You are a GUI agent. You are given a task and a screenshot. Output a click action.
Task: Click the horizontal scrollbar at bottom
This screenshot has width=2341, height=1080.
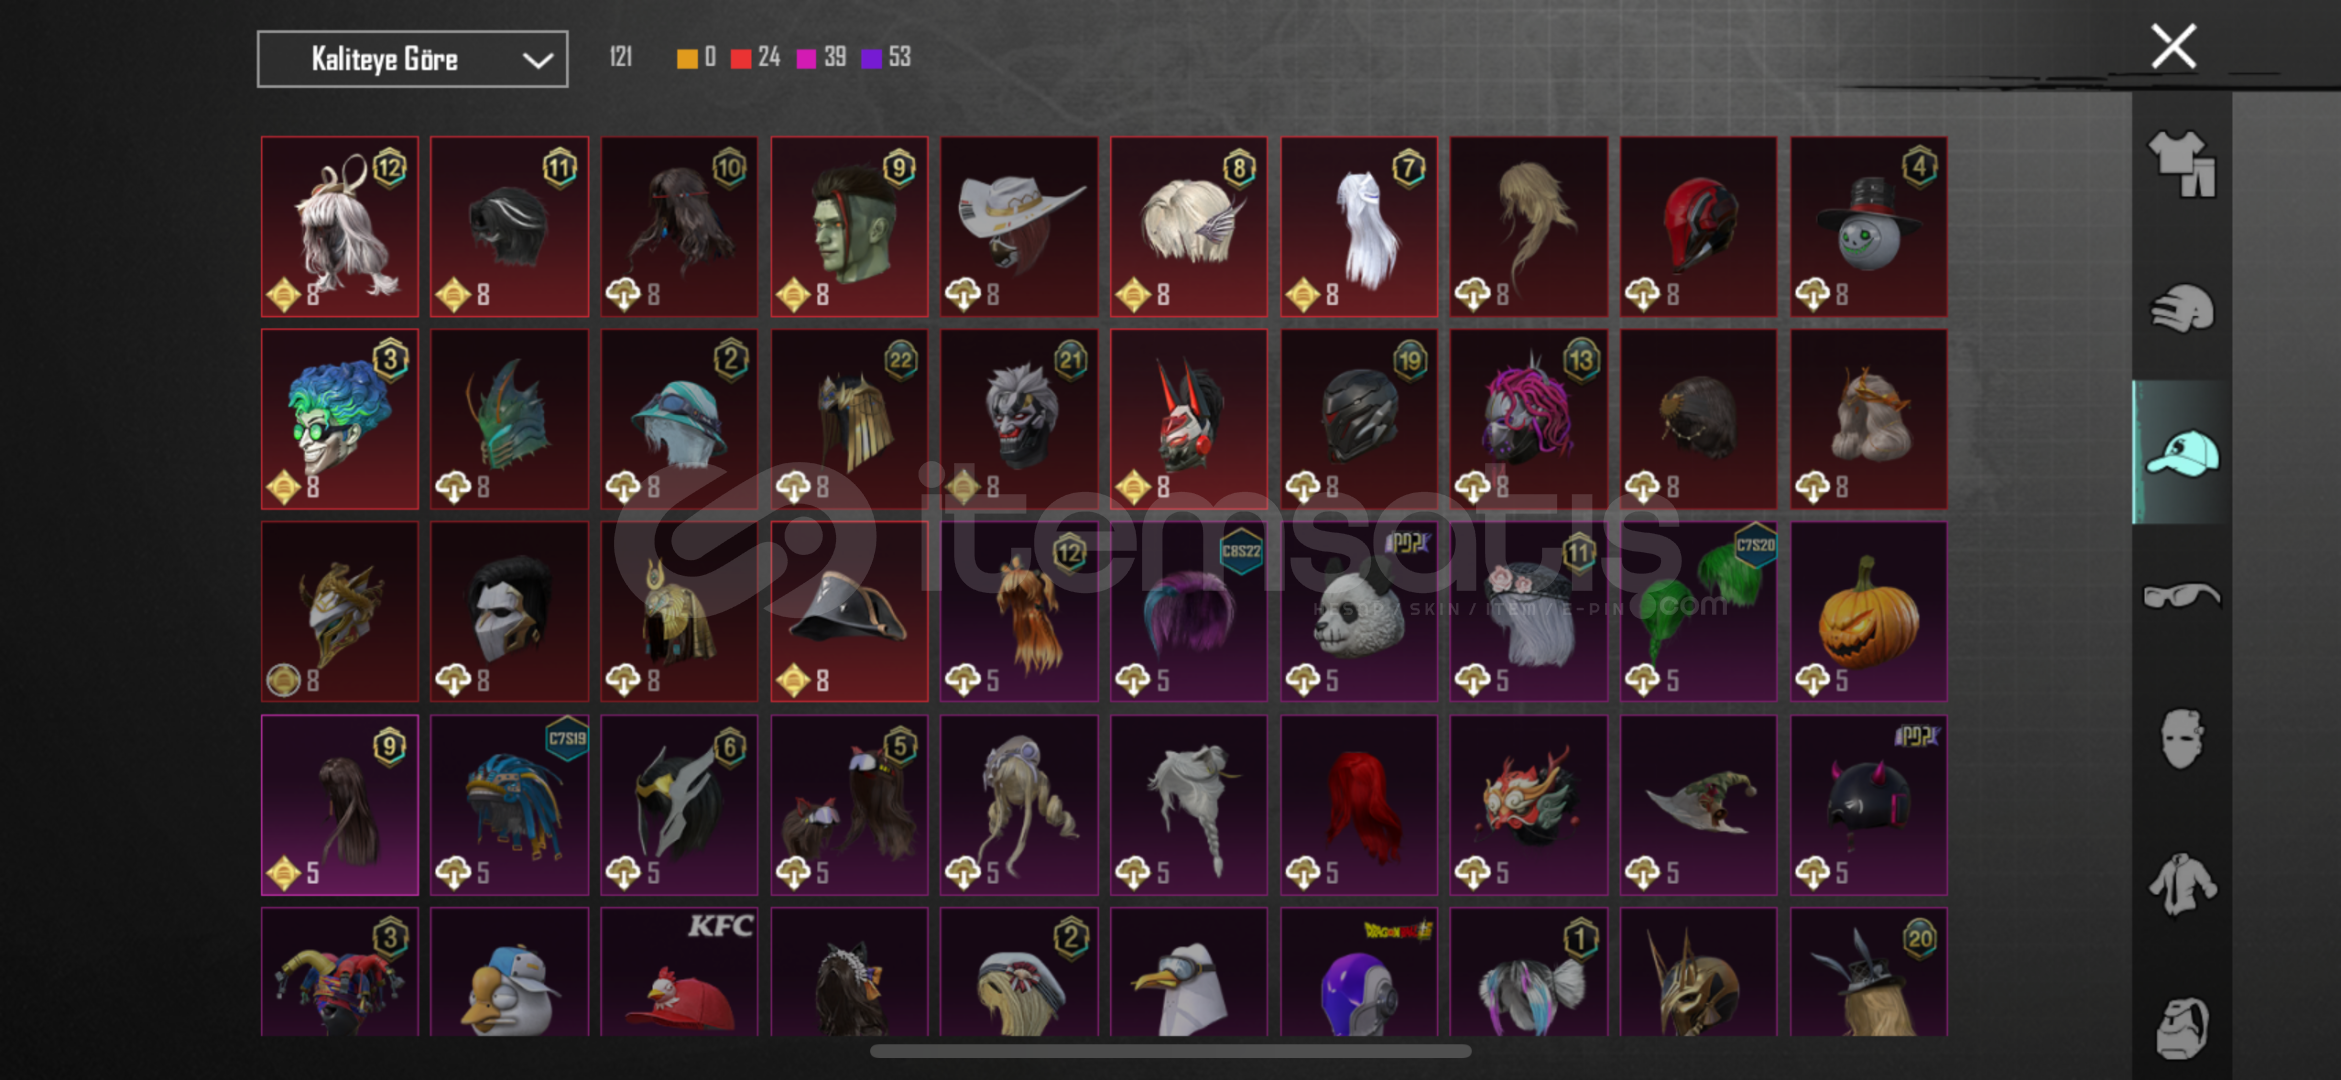[x=1170, y=1051]
